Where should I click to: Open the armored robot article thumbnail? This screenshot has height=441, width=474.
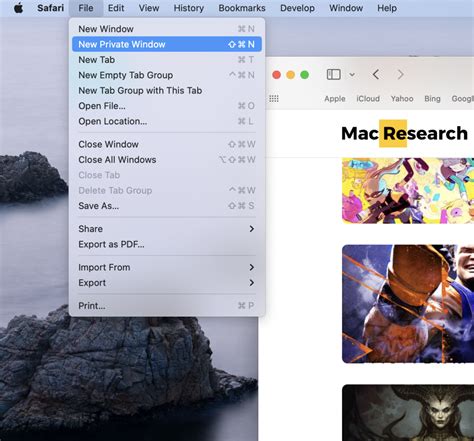coord(408,304)
